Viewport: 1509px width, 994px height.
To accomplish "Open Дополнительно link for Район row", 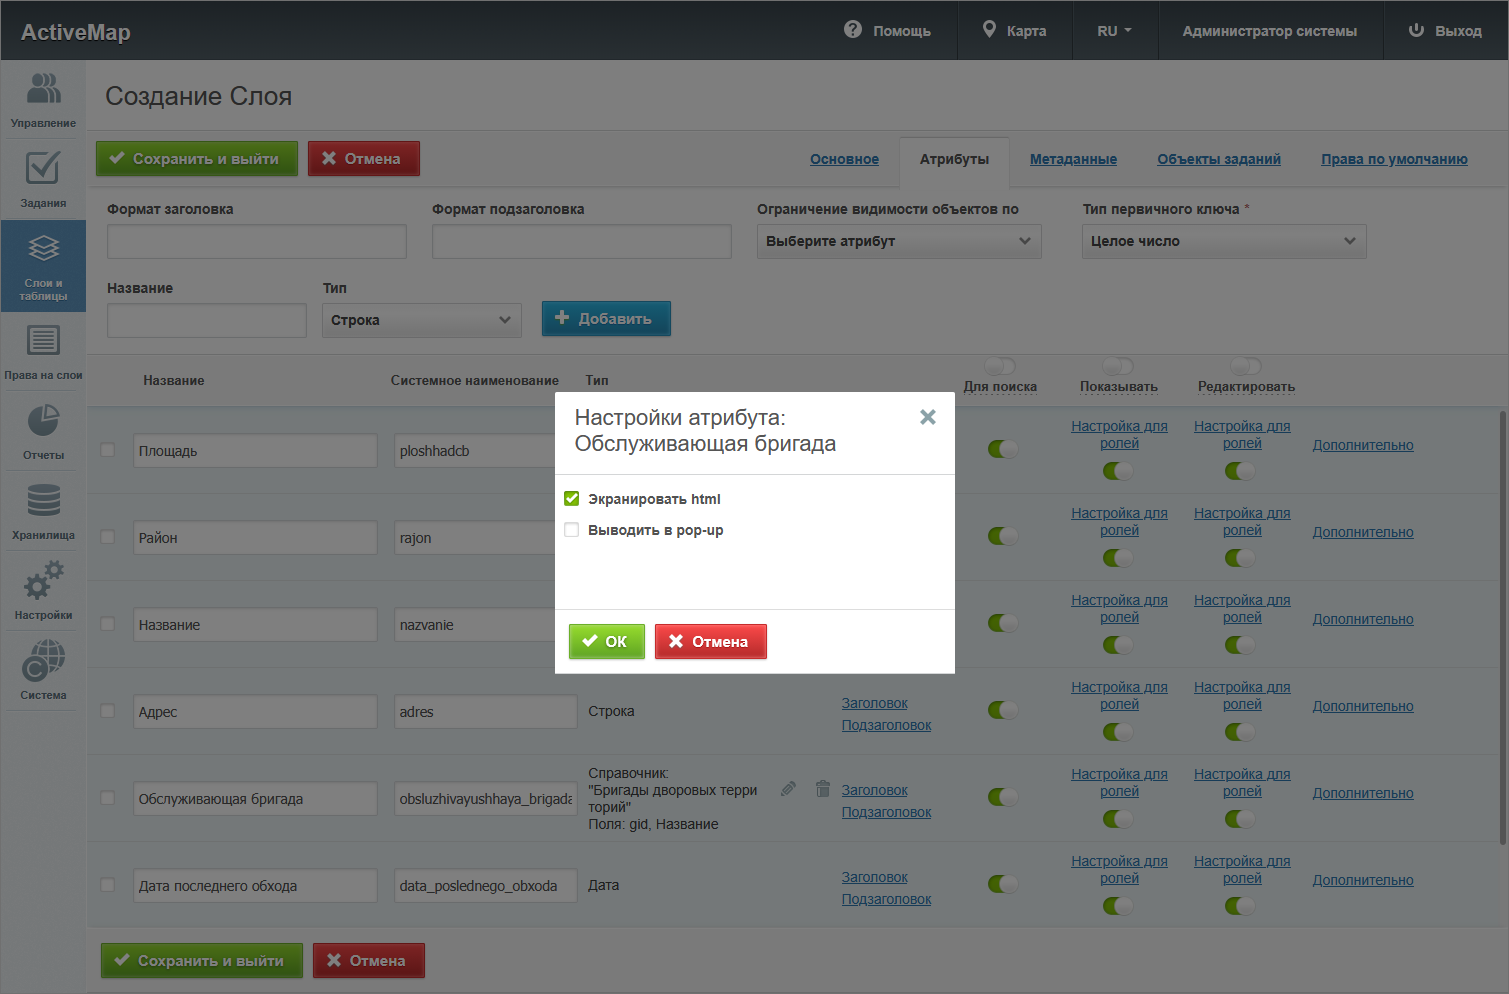I will pyautogui.click(x=1362, y=532).
